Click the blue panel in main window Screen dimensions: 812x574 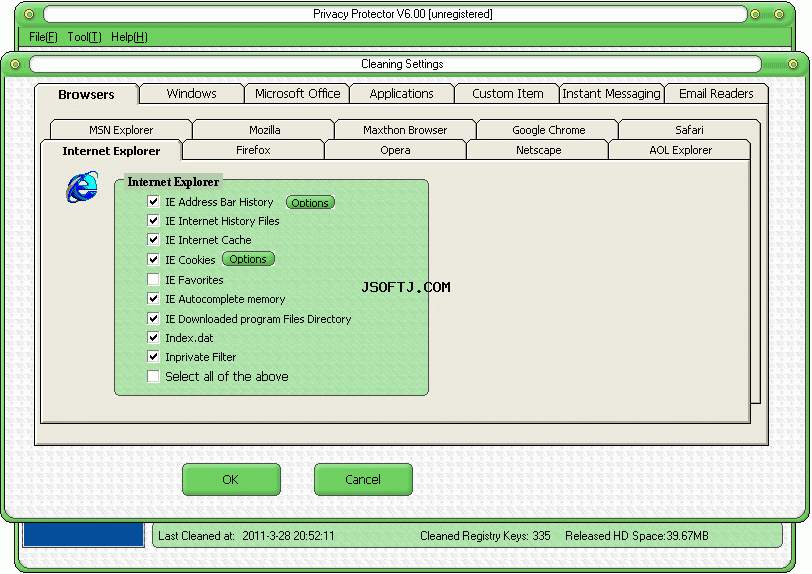point(83,535)
